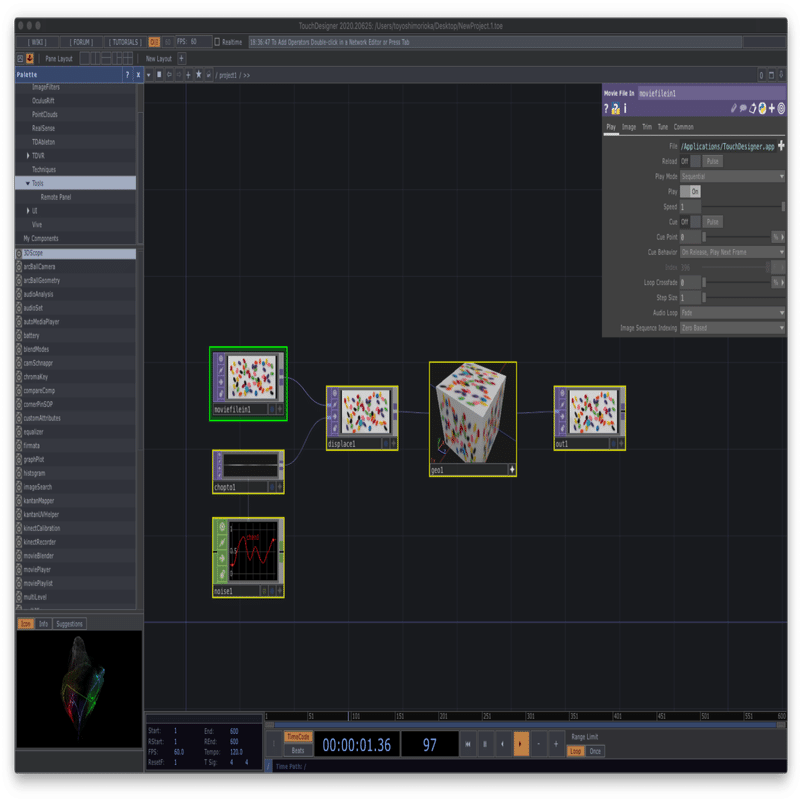The height and width of the screenshot is (802, 802).
Task: Select single pane layout icon
Action: [84, 58]
